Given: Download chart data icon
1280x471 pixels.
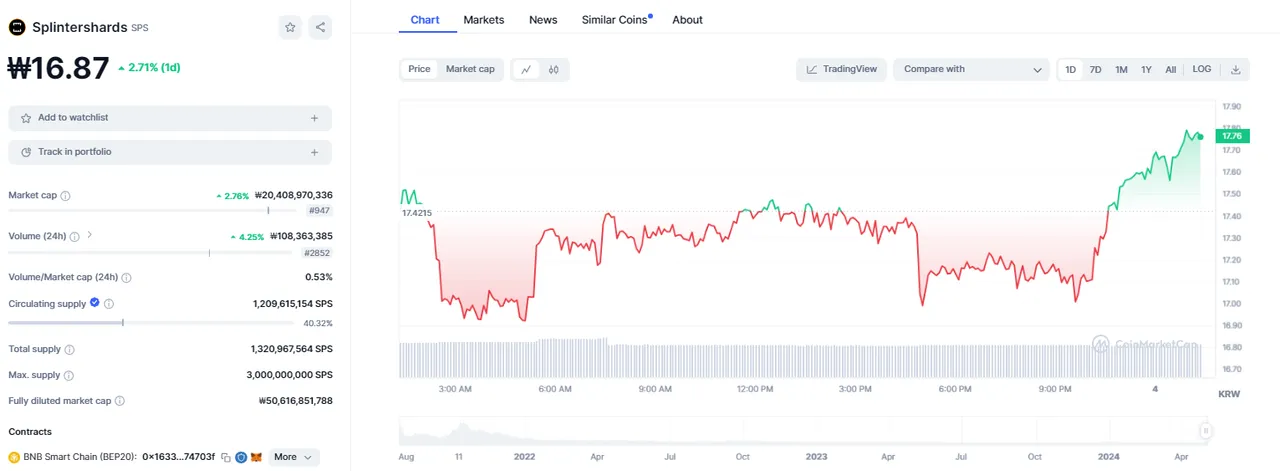Looking at the screenshot, I should coord(1235,69).
